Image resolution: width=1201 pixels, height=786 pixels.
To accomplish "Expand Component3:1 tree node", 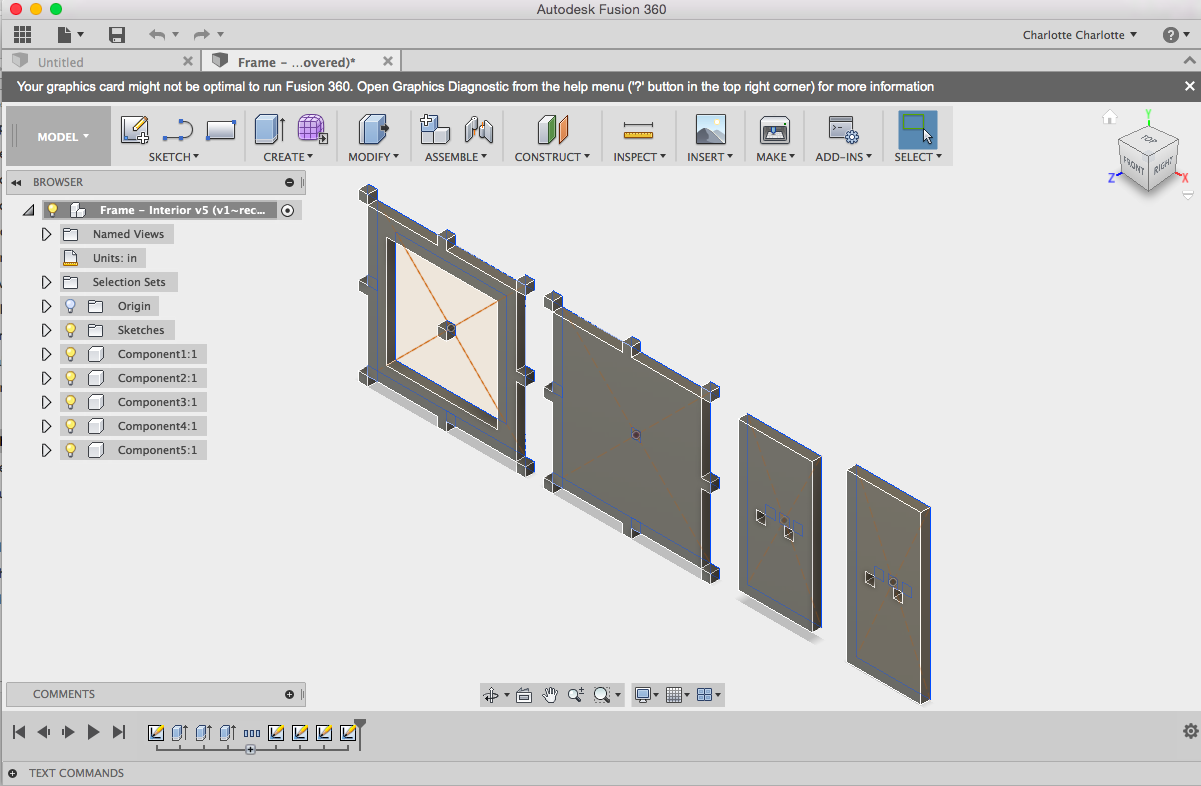I will (x=46, y=402).
